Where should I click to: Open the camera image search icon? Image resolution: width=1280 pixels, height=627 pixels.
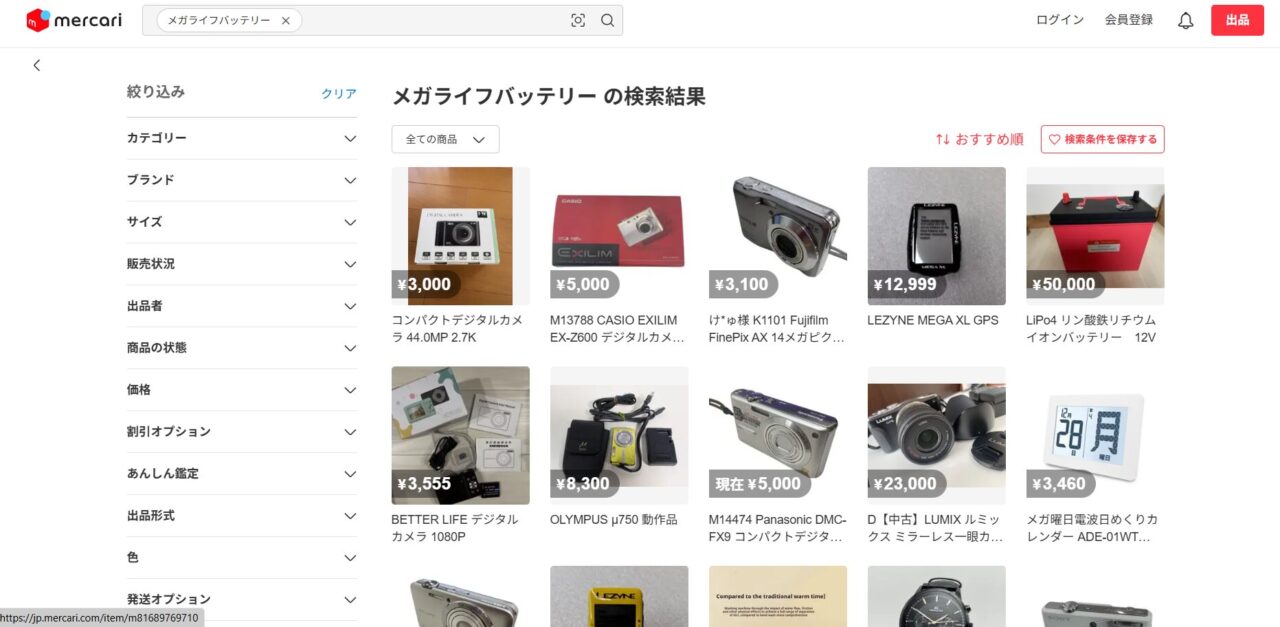(x=578, y=20)
